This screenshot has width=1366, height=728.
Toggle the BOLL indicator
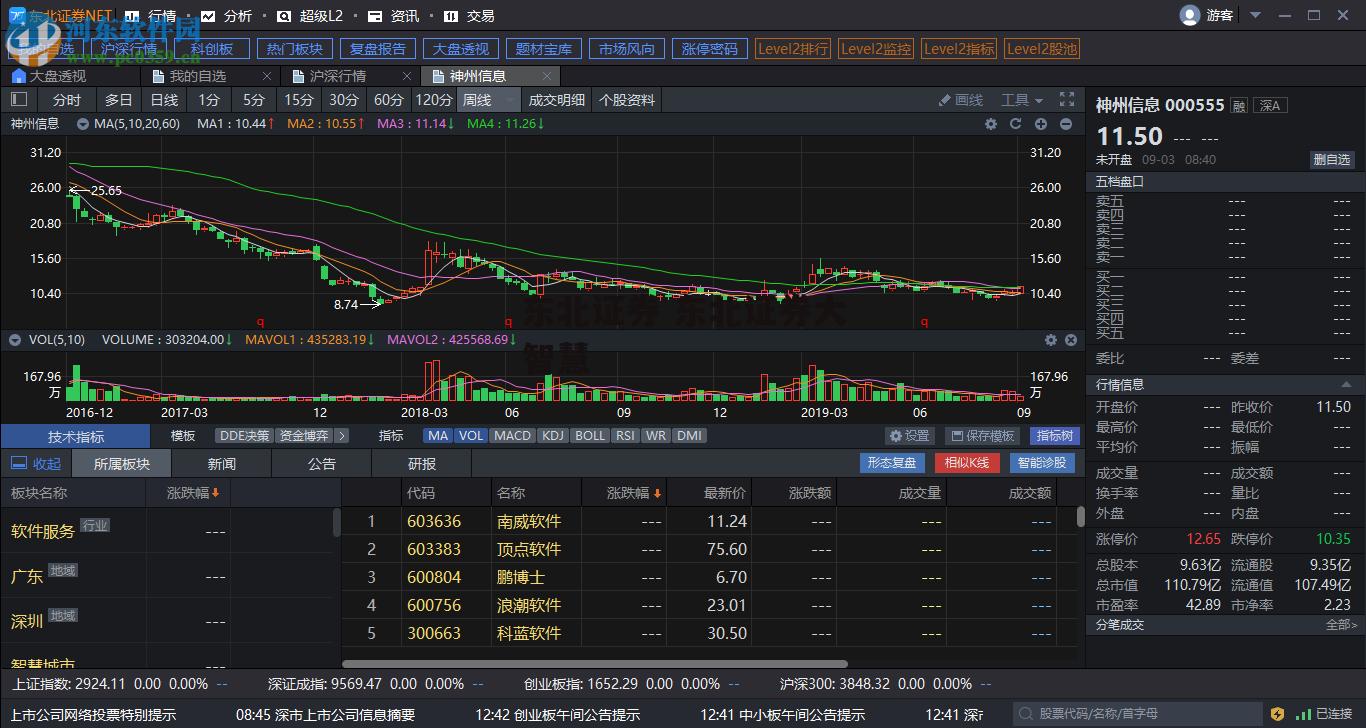(590, 436)
